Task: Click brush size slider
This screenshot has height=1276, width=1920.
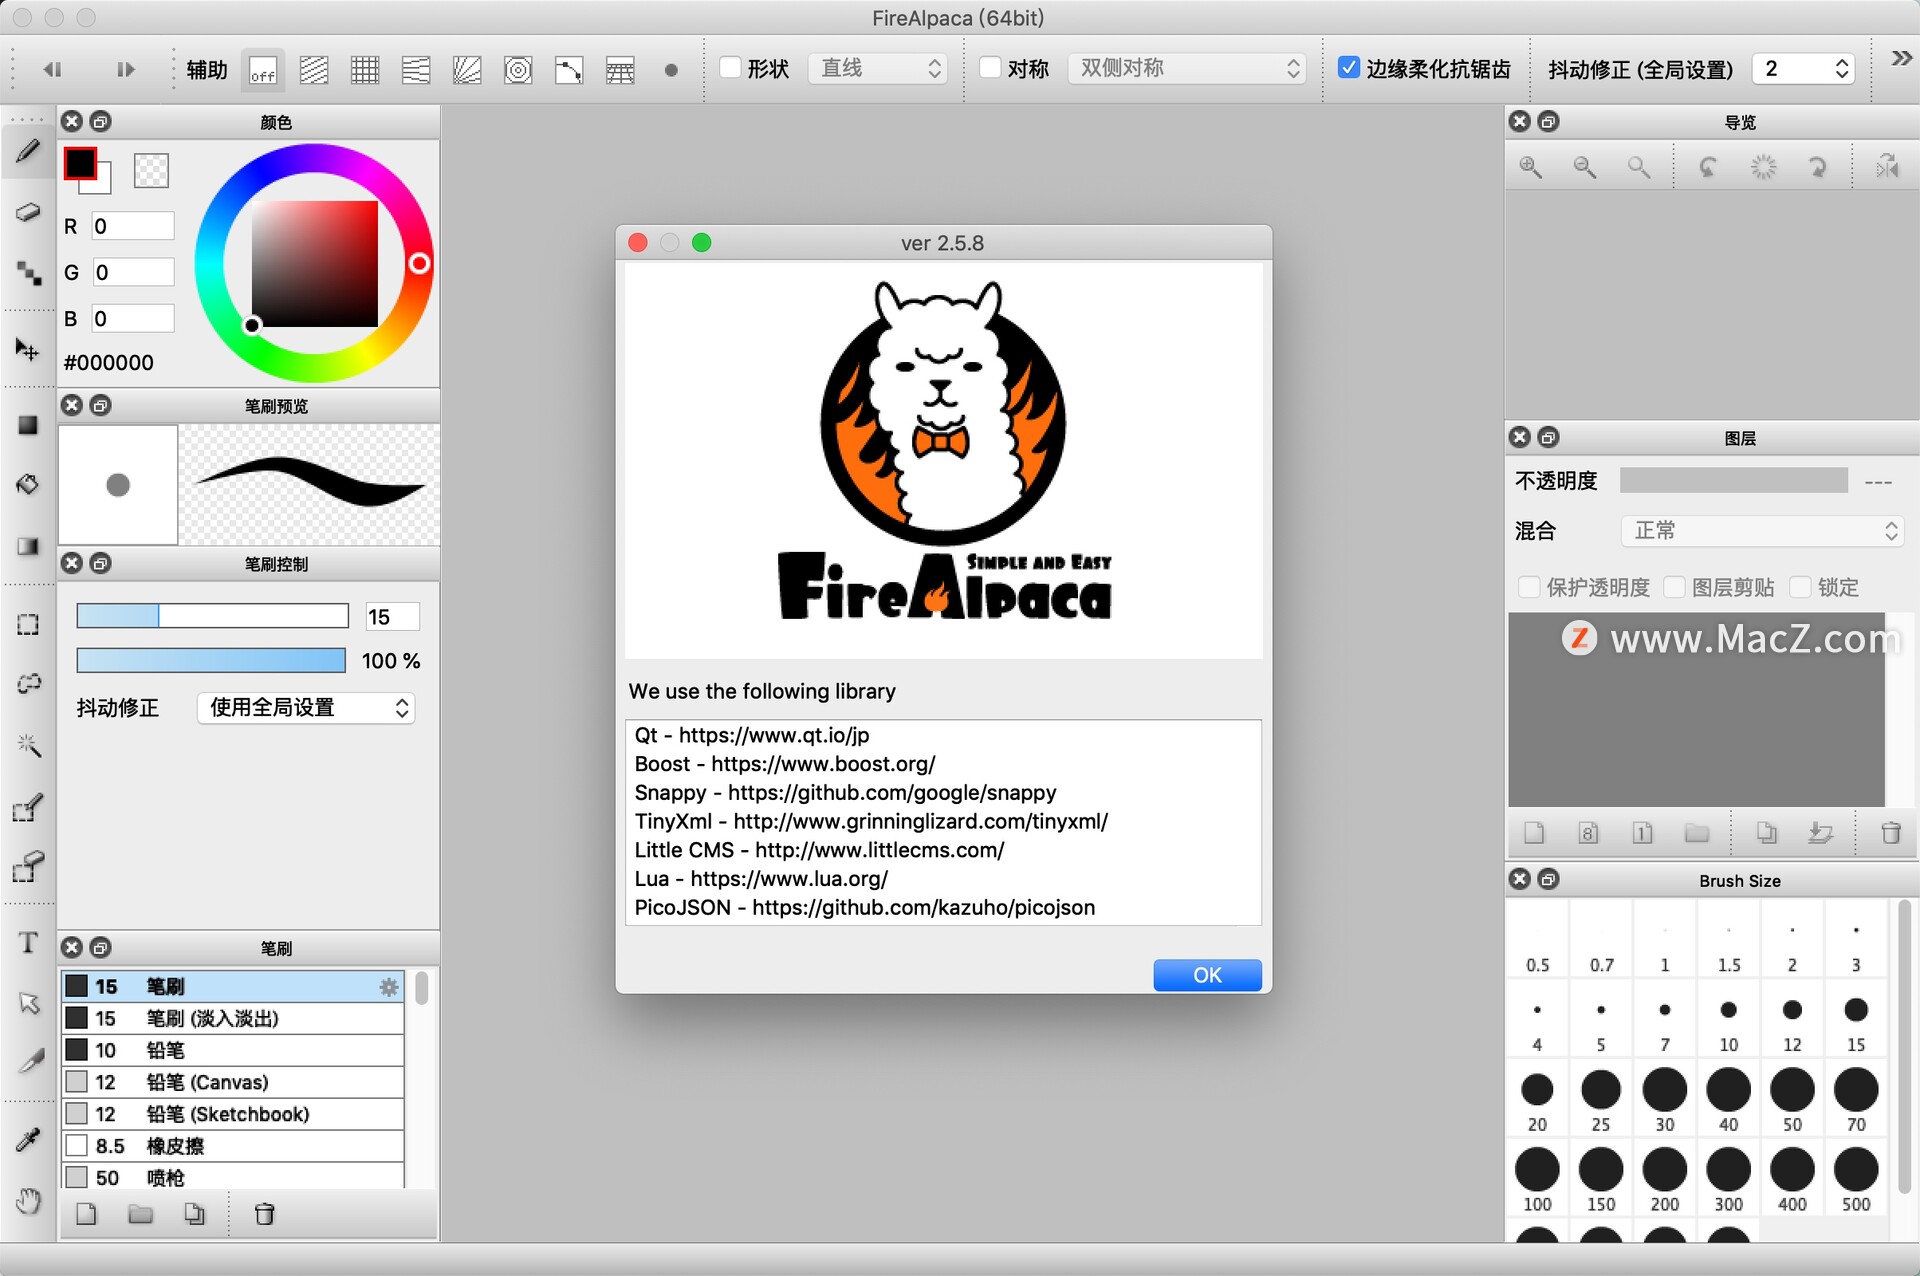Action: pos(212,616)
